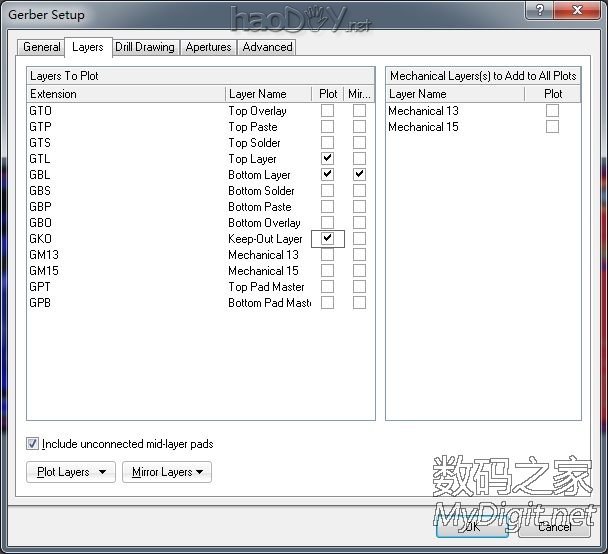This screenshot has width=608, height=554.
Task: Enable Plot for Top Paste (GTP)
Action: coord(327,127)
